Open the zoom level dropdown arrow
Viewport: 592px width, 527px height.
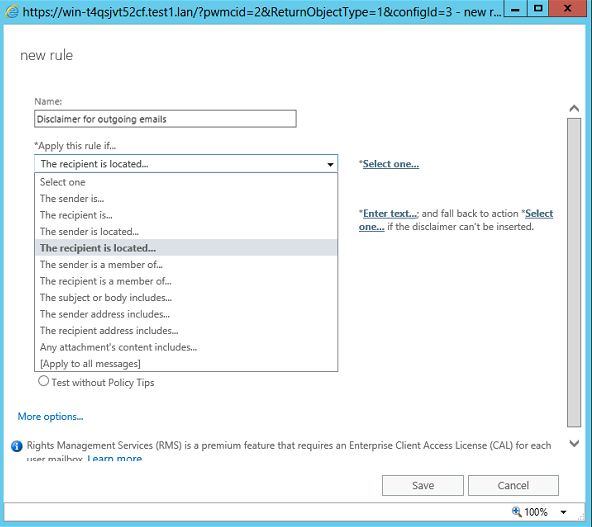[563, 512]
